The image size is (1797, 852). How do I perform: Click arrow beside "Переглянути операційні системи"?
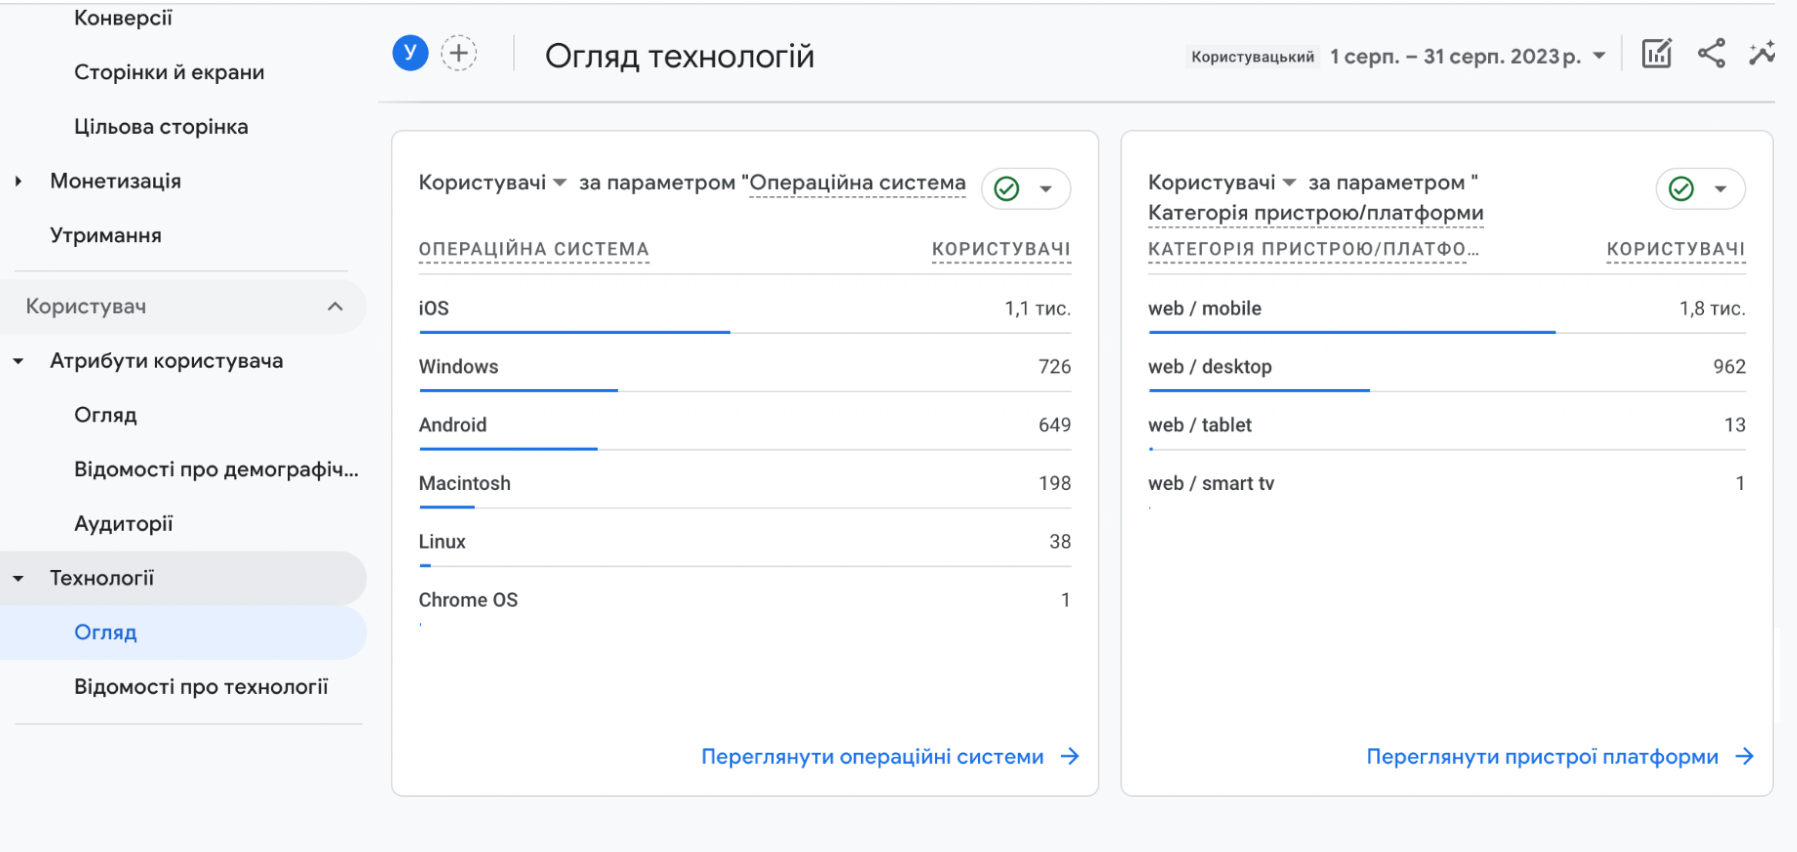[1070, 757]
